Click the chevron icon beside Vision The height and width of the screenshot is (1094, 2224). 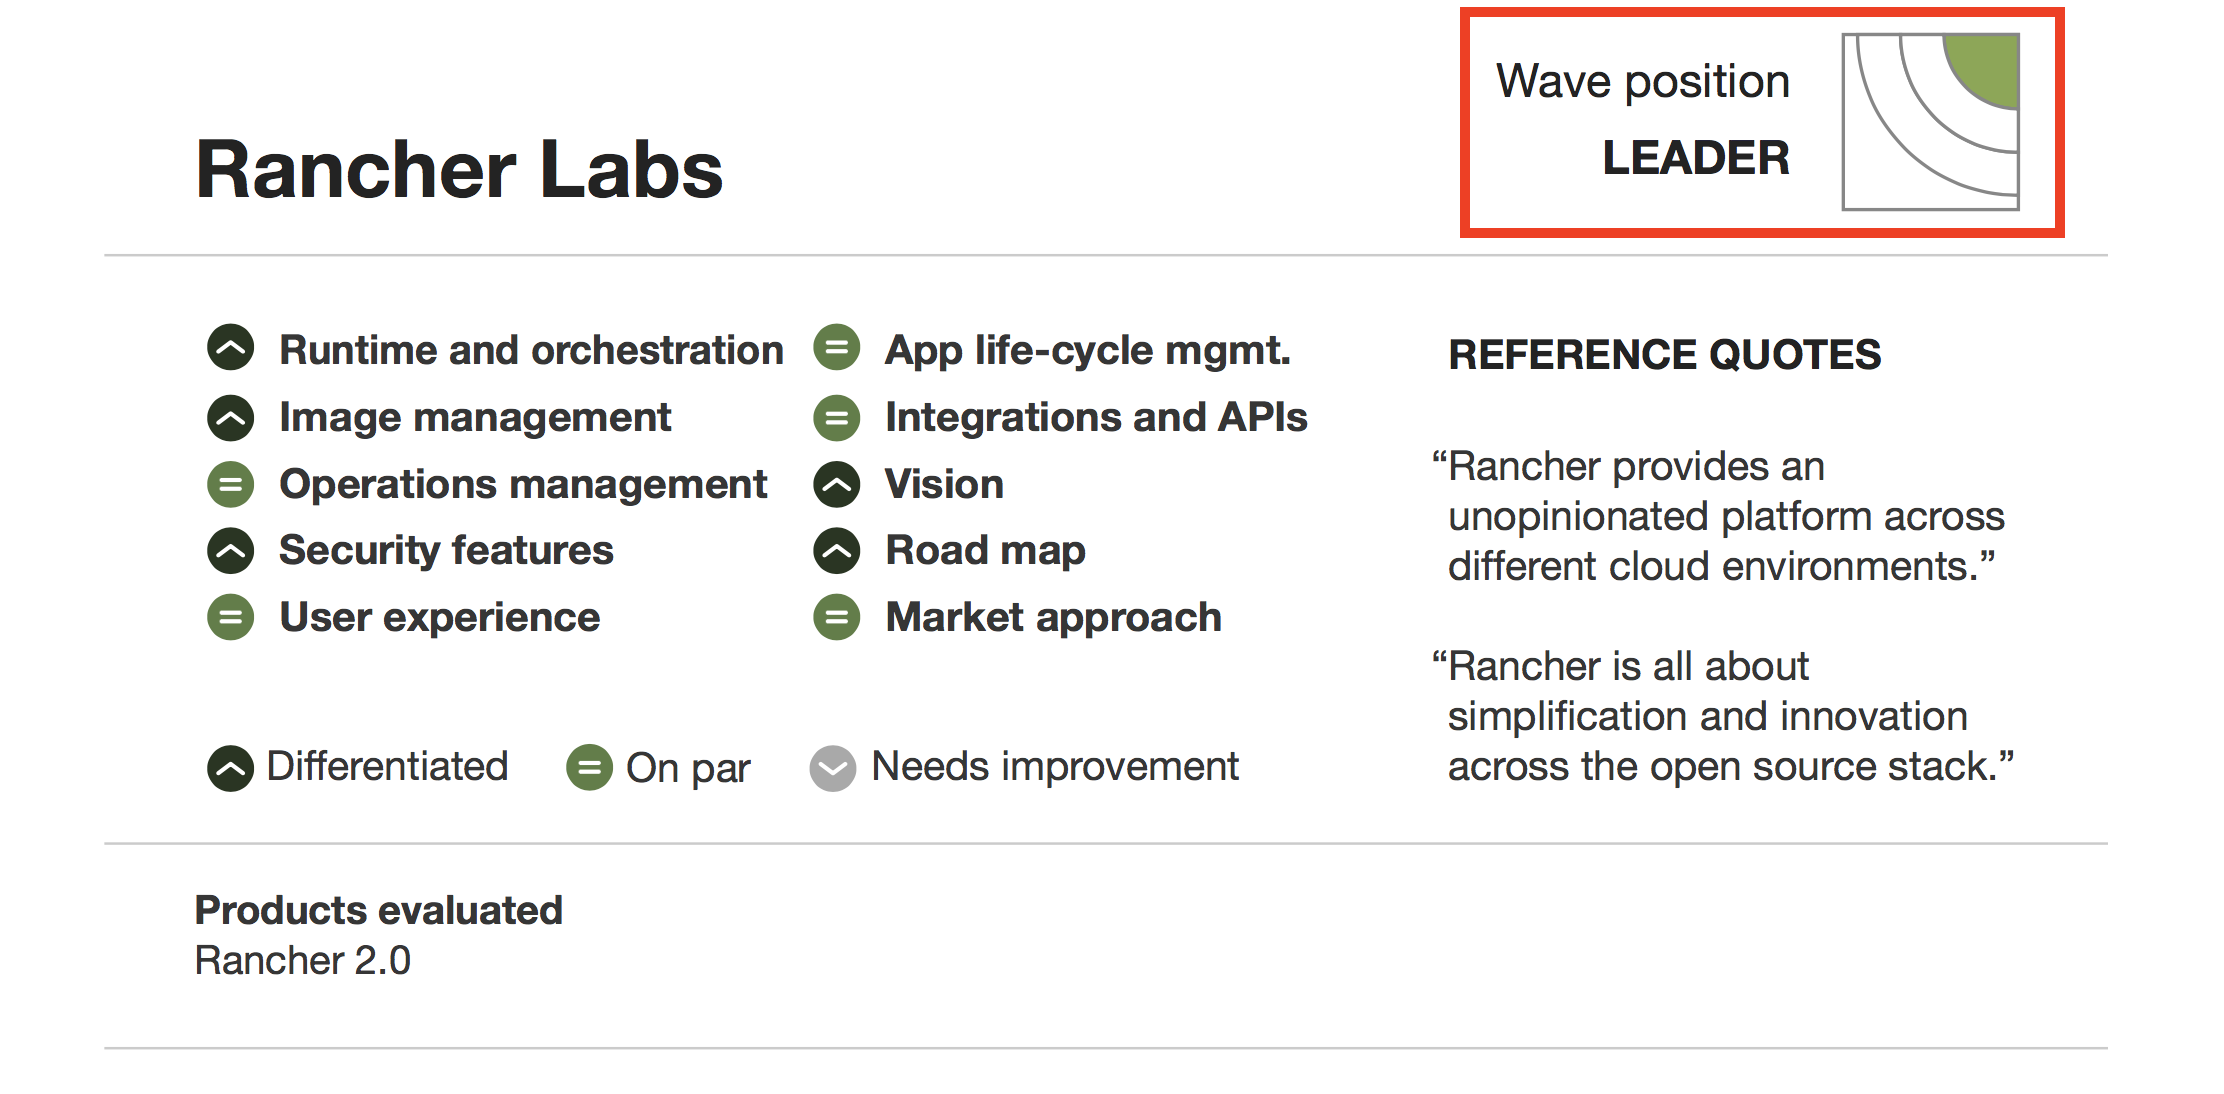tap(837, 485)
